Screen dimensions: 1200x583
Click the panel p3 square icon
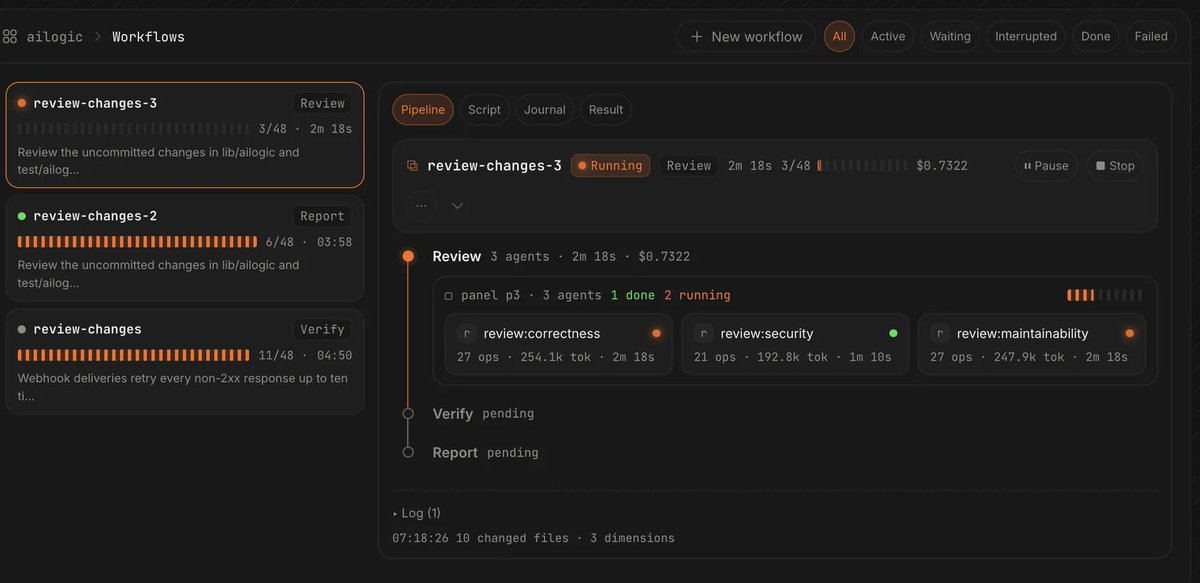(x=449, y=296)
